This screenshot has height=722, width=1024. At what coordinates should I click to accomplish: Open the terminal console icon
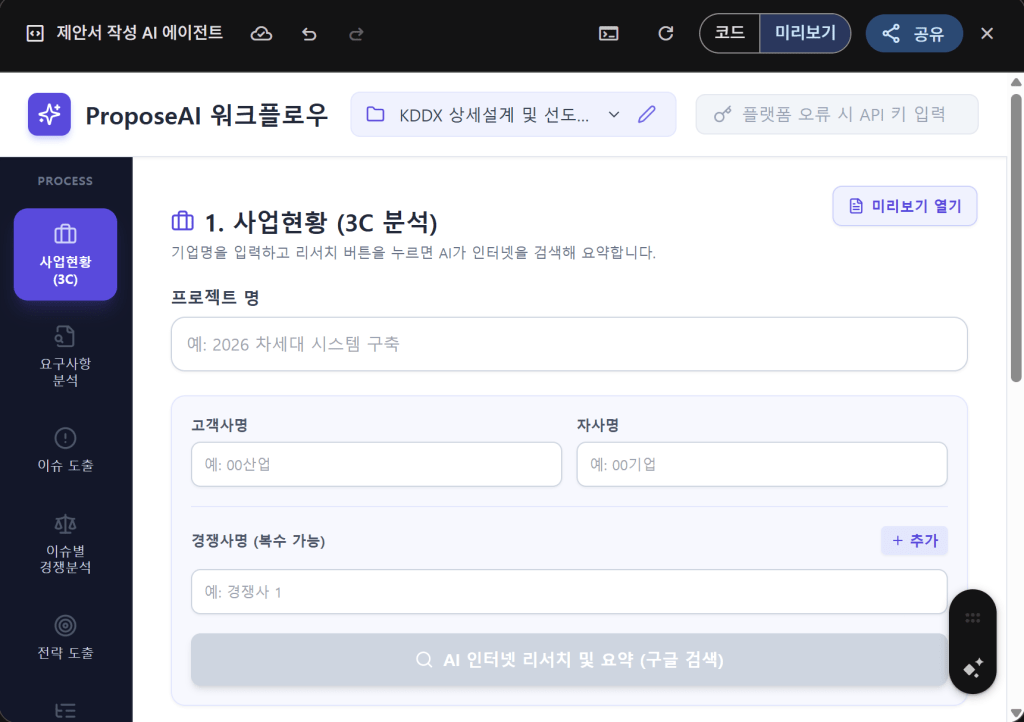pyautogui.click(x=609, y=33)
